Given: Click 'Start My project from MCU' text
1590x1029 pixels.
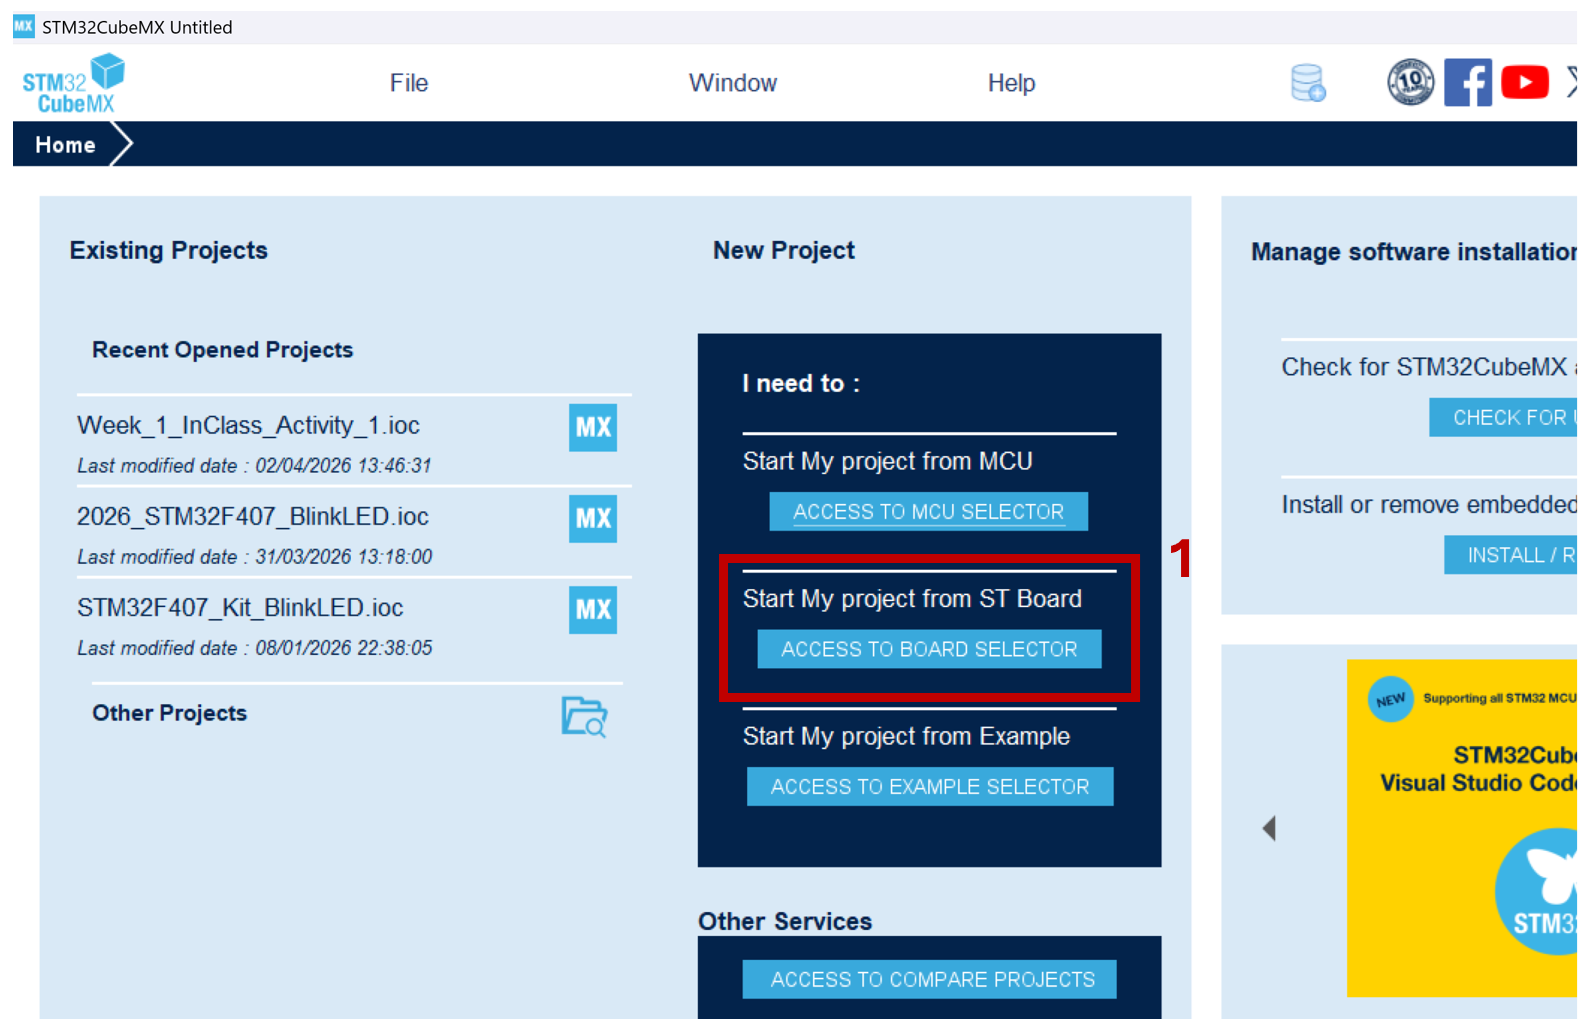Looking at the screenshot, I should click(887, 461).
